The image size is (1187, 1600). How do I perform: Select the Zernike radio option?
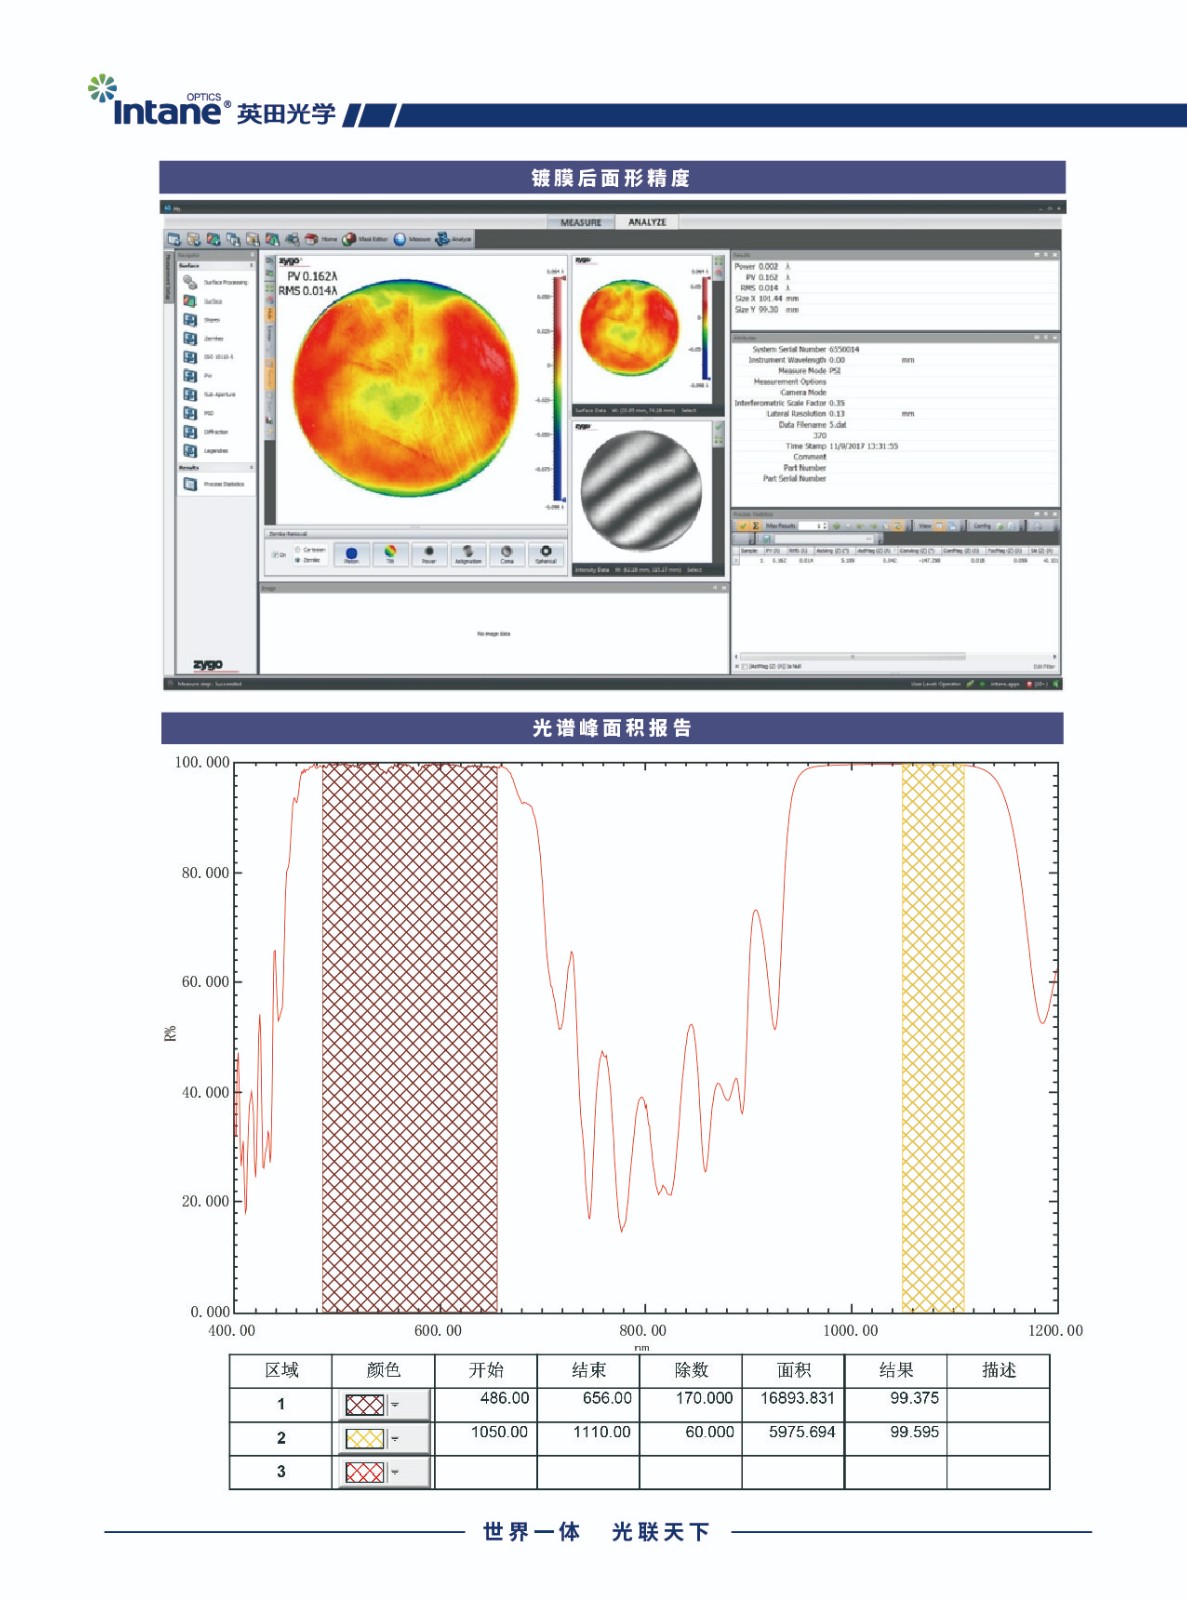309,560
